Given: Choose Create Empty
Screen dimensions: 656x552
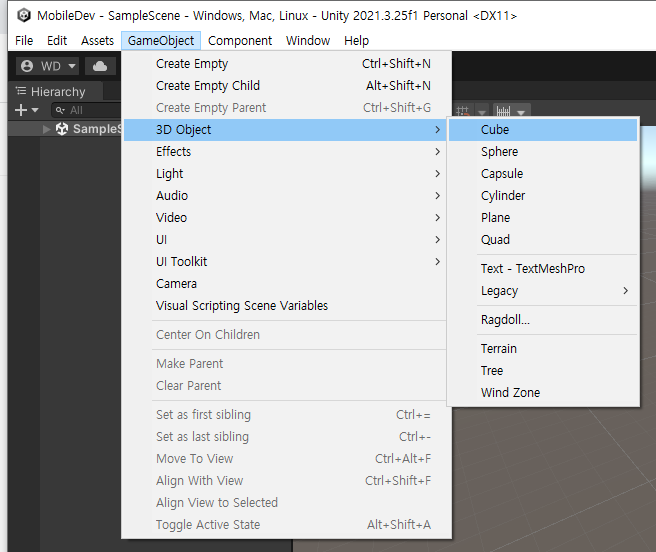Looking at the screenshot, I should coord(287,64).
